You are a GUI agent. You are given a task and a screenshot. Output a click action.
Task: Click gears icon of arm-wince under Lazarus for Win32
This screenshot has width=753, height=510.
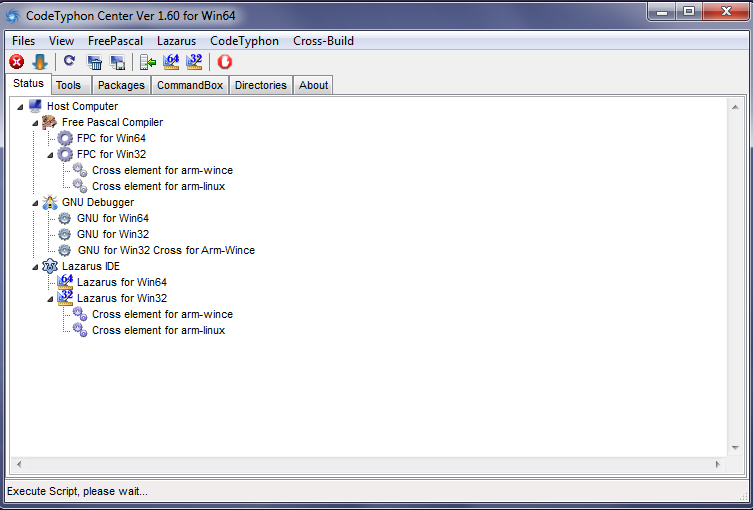tap(80, 314)
